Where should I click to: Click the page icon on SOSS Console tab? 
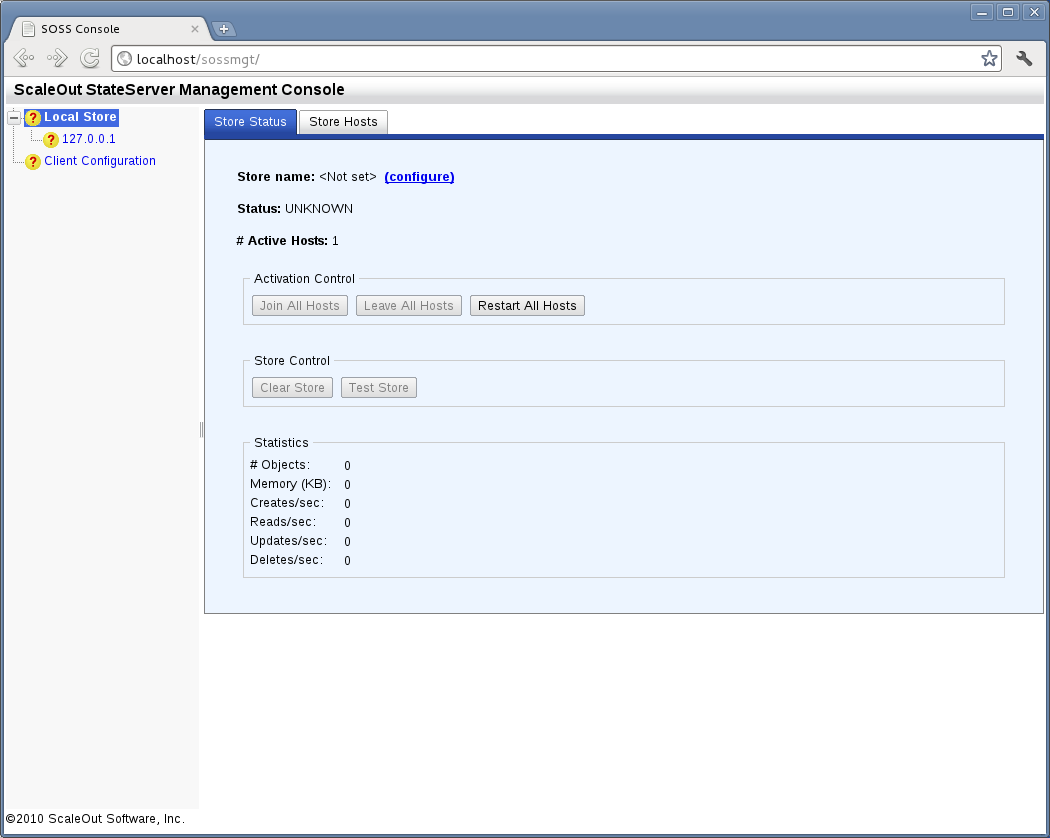(x=28, y=29)
